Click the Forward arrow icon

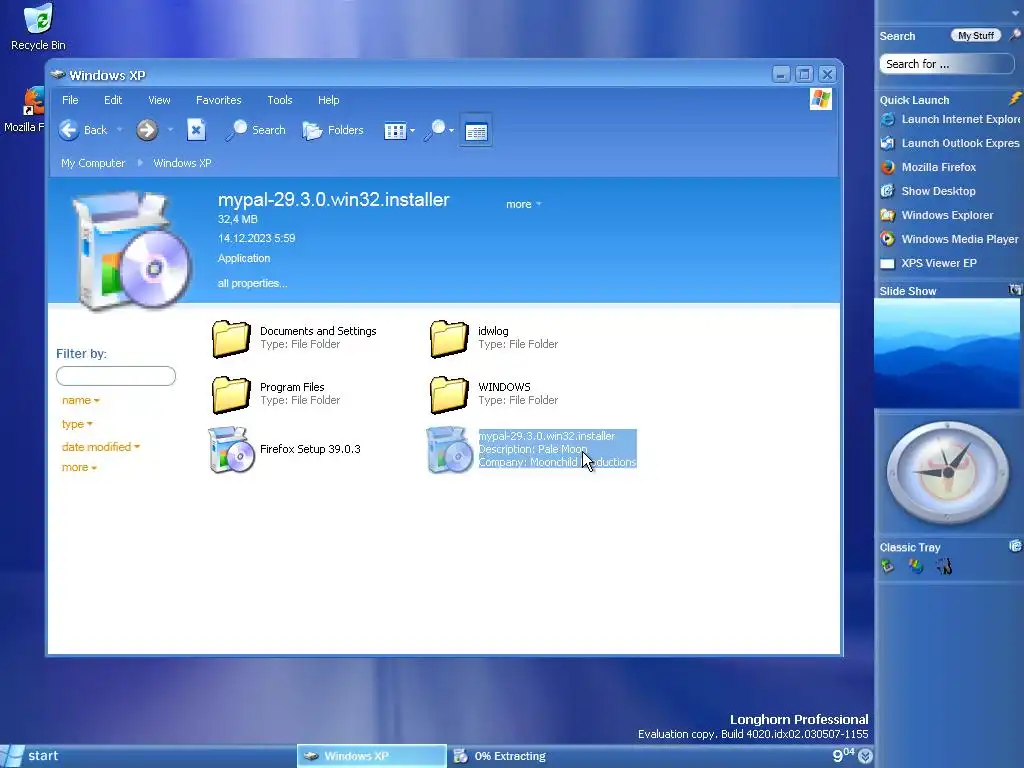pos(147,130)
